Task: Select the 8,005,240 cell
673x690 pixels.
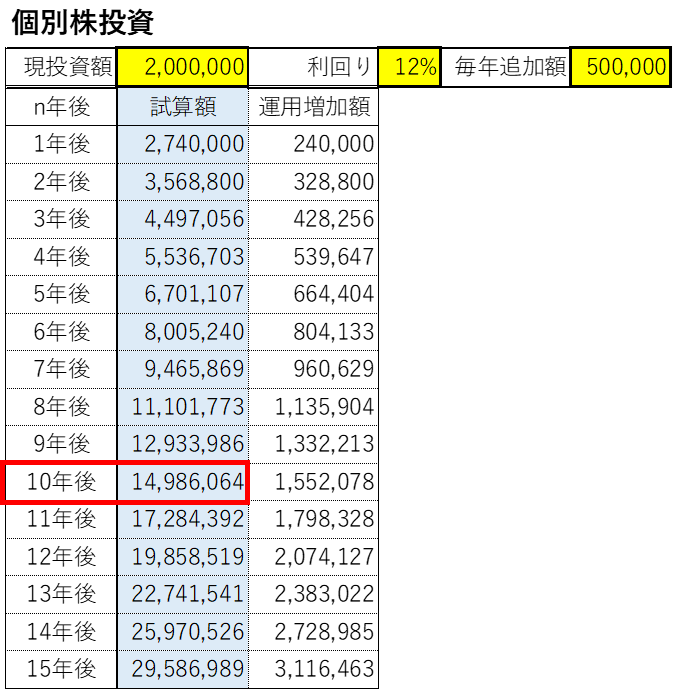Action: 183,332
